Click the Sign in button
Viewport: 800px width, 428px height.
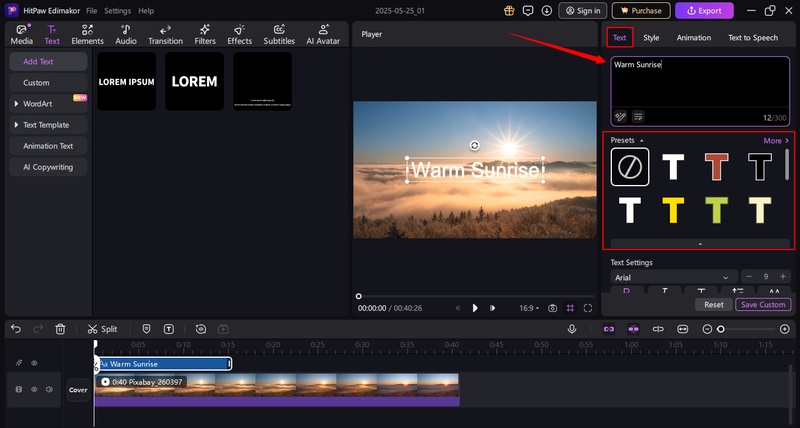(x=583, y=11)
